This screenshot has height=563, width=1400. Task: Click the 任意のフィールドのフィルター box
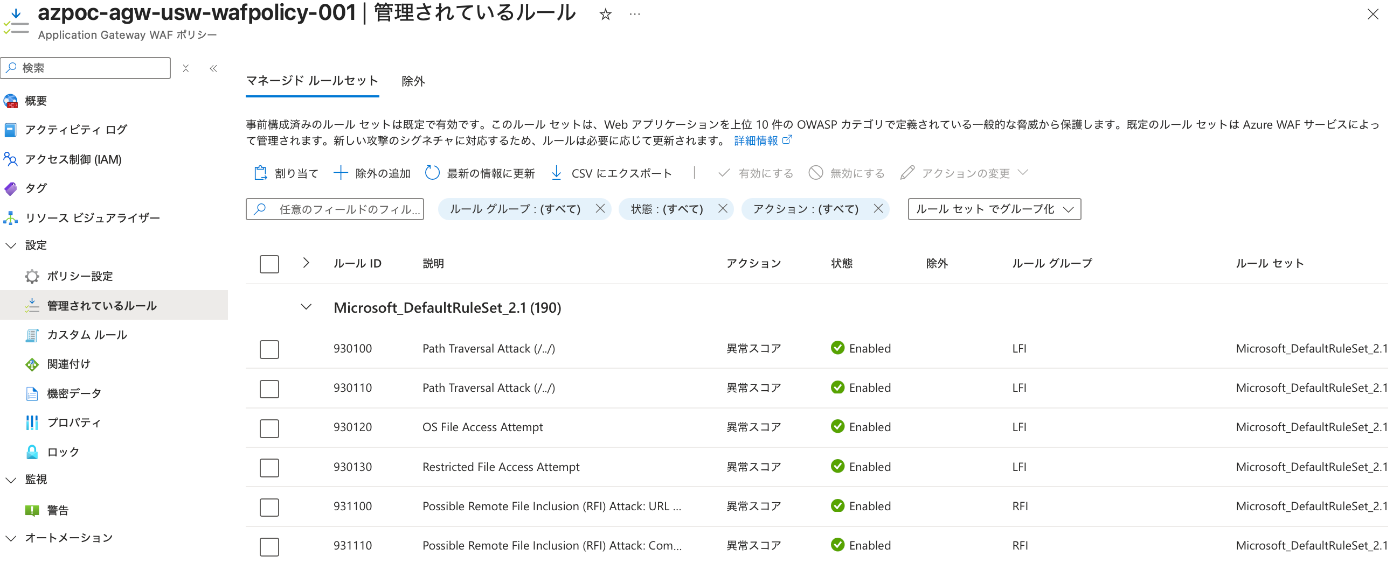pos(335,209)
